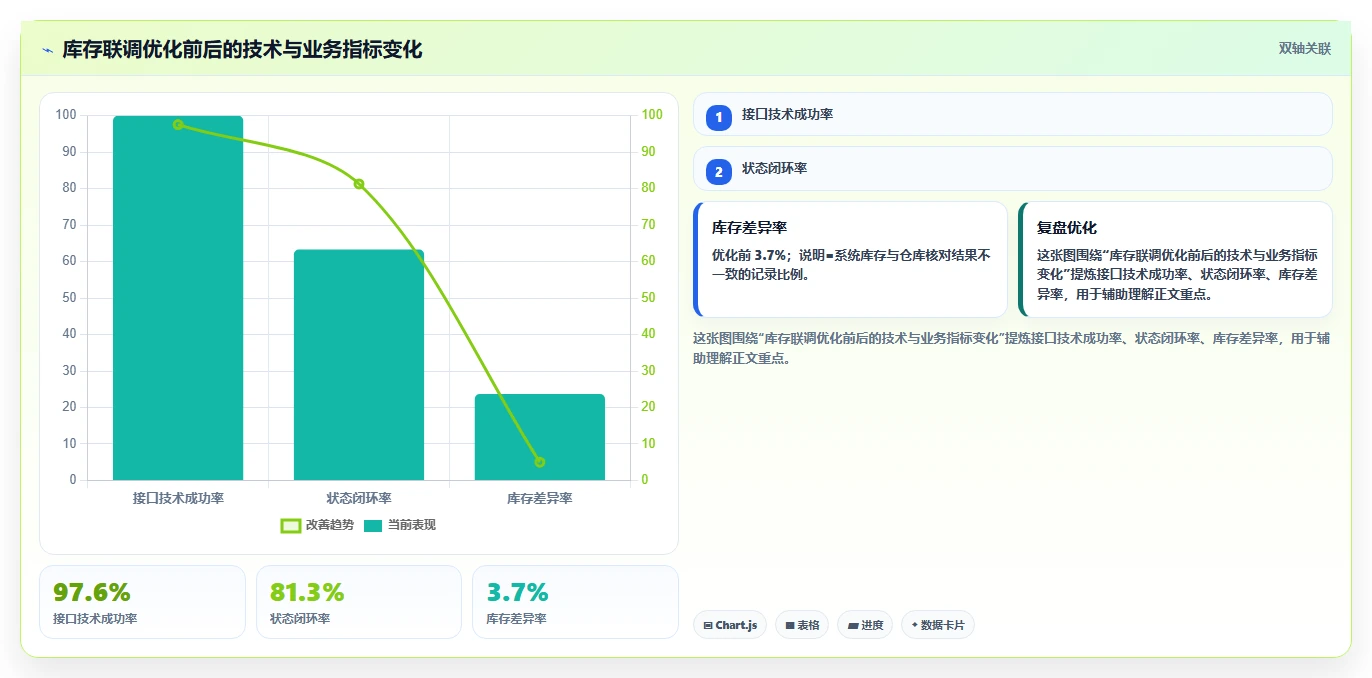Screen dimensions: 1372x678
Task: Click the 双轴关联 label in header
Action: 1304,49
